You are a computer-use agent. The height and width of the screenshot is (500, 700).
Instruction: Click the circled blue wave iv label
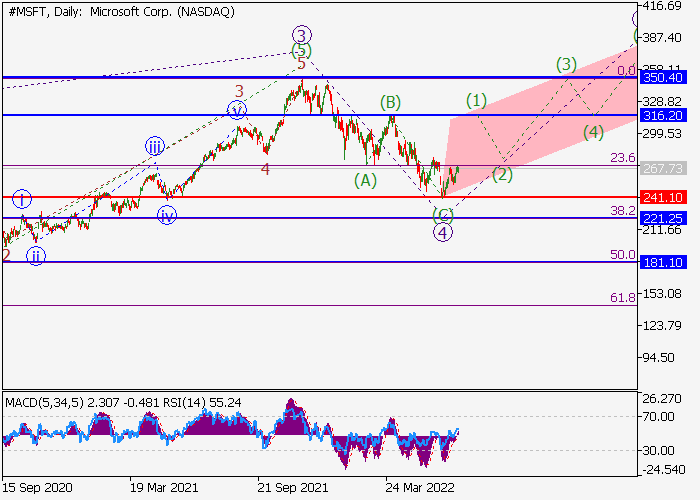coord(167,214)
